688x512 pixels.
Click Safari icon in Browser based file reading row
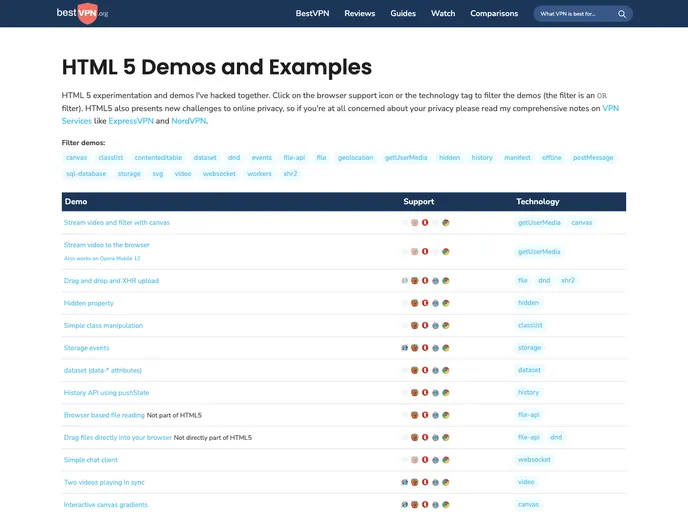[435, 415]
